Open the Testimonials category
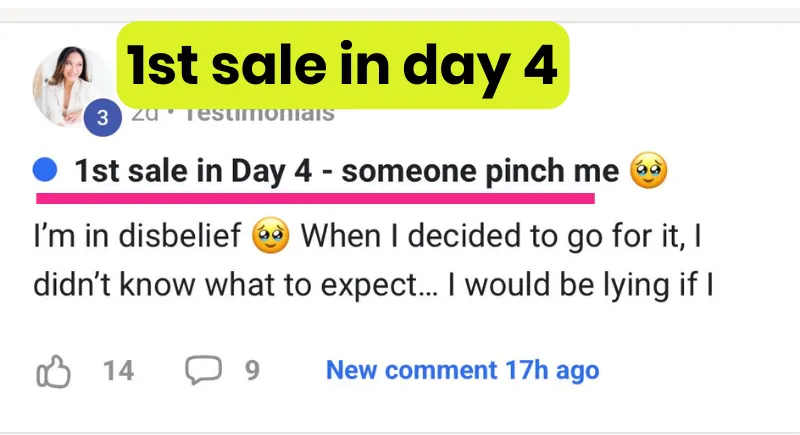This screenshot has width=800, height=435. click(x=258, y=113)
